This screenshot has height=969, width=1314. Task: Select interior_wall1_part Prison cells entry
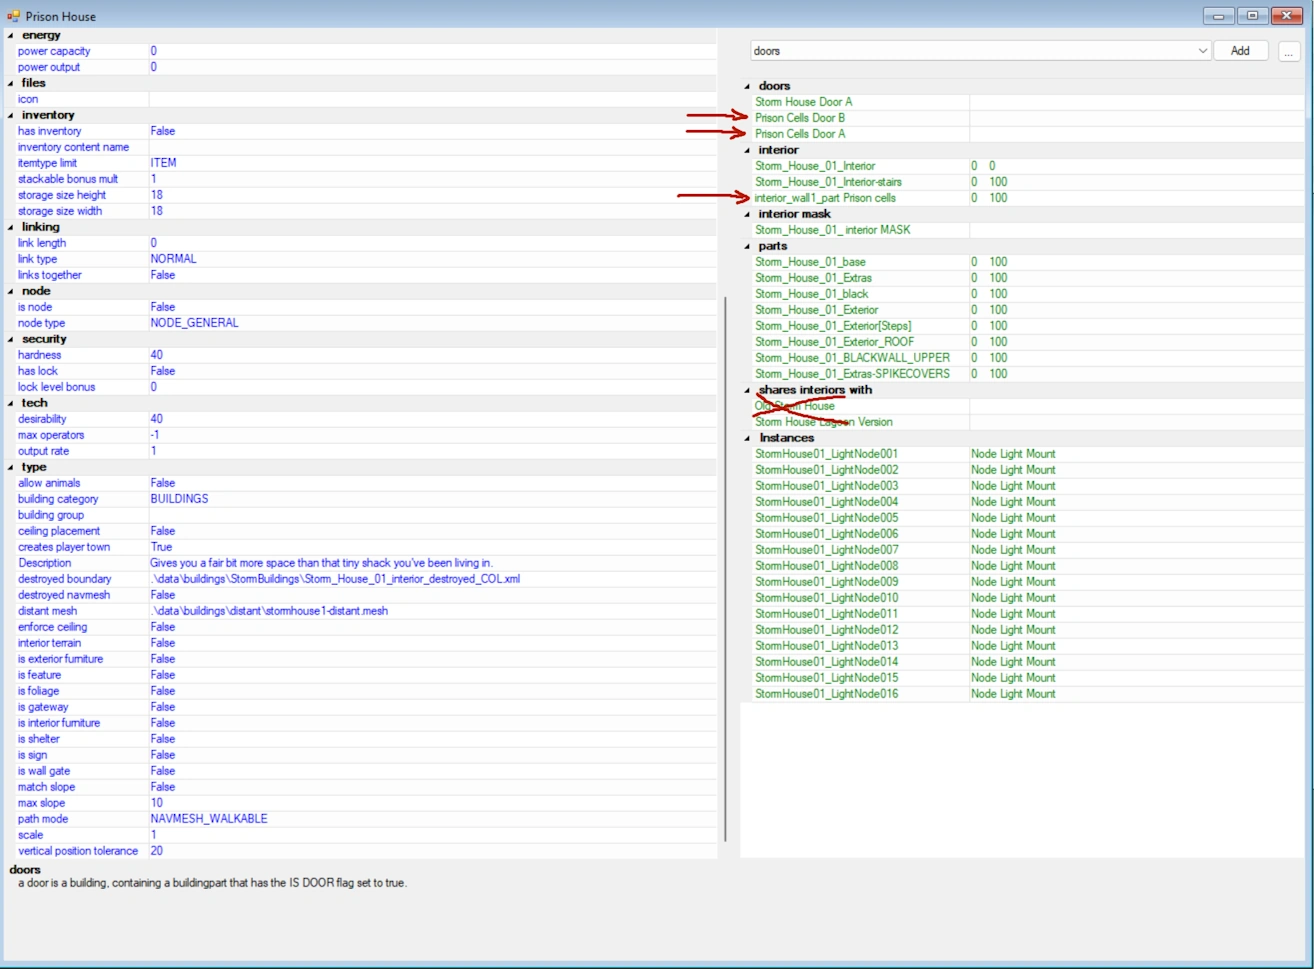825,198
